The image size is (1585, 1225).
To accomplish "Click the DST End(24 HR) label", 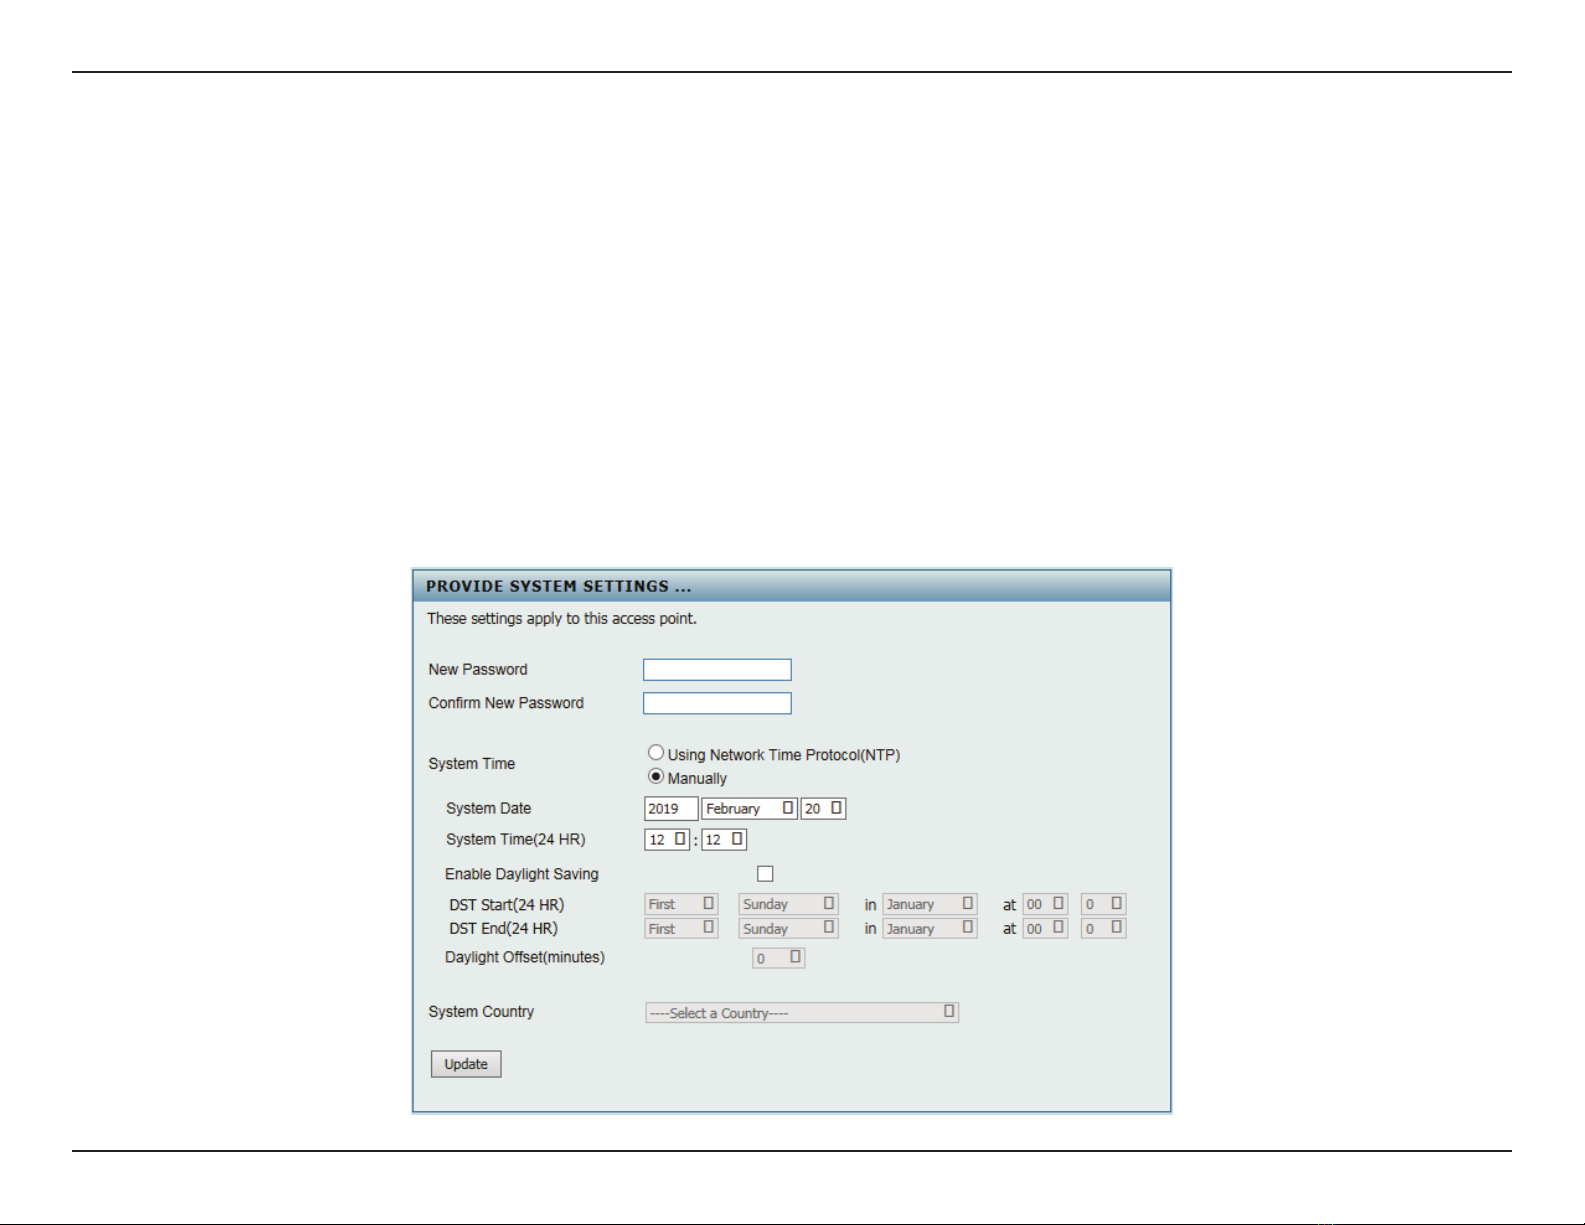I will pos(504,929).
